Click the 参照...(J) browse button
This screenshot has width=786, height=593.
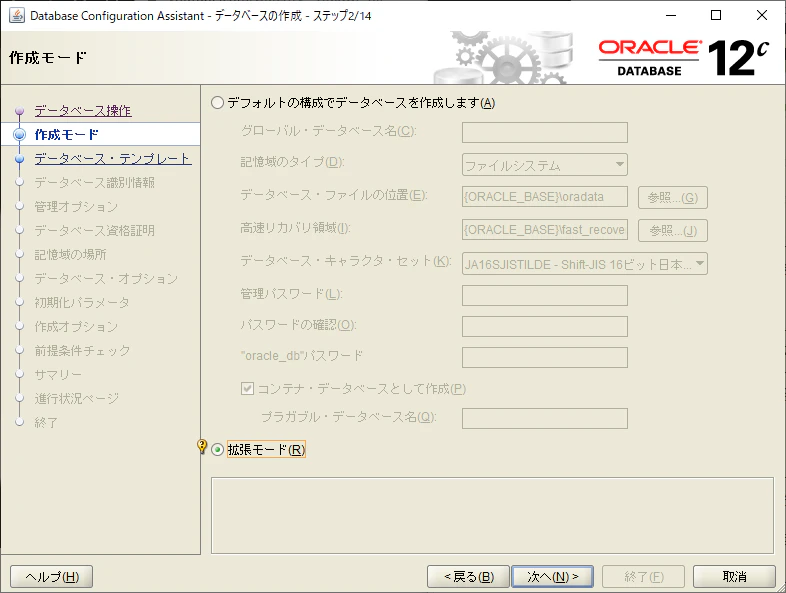673,231
